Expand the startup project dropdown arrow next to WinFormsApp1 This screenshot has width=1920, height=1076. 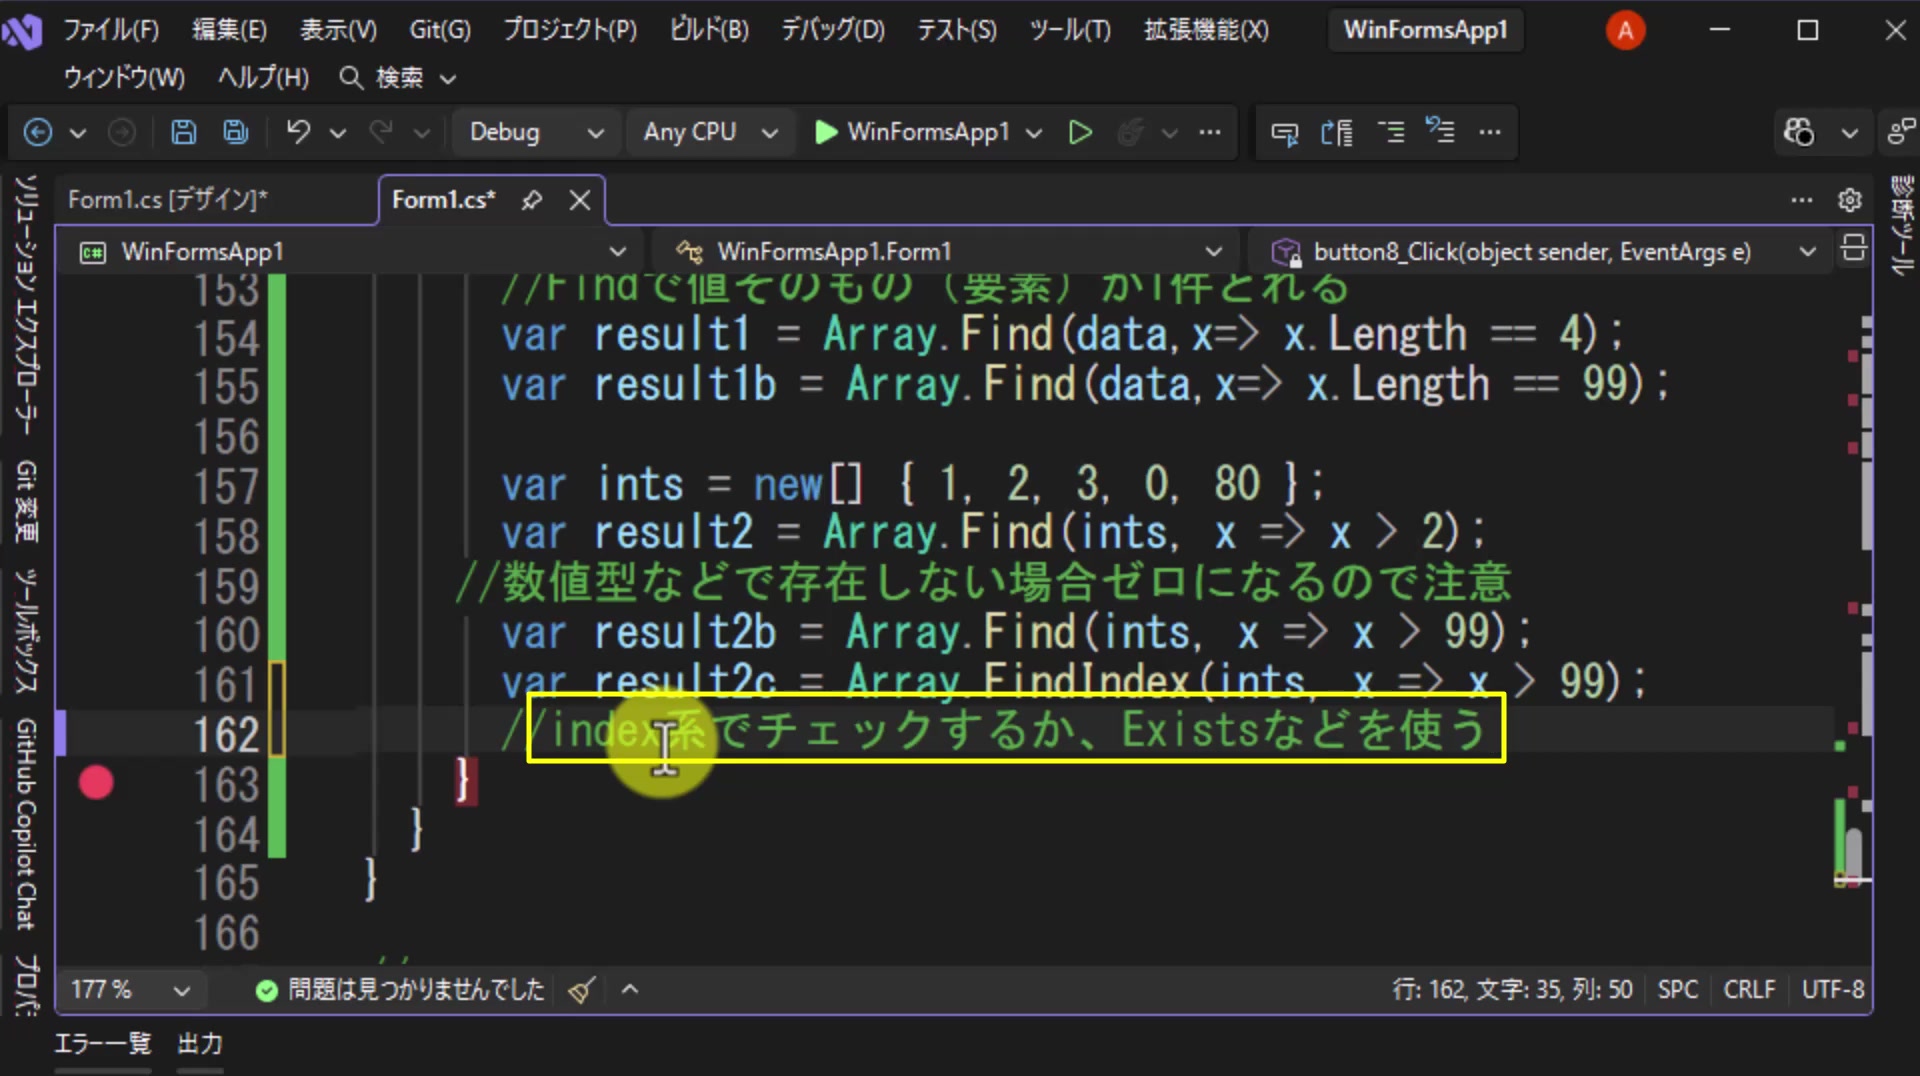[x=1034, y=132]
